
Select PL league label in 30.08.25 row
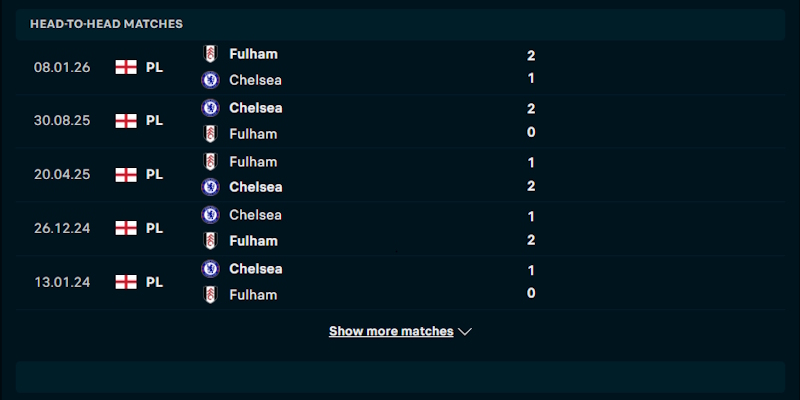click(155, 121)
